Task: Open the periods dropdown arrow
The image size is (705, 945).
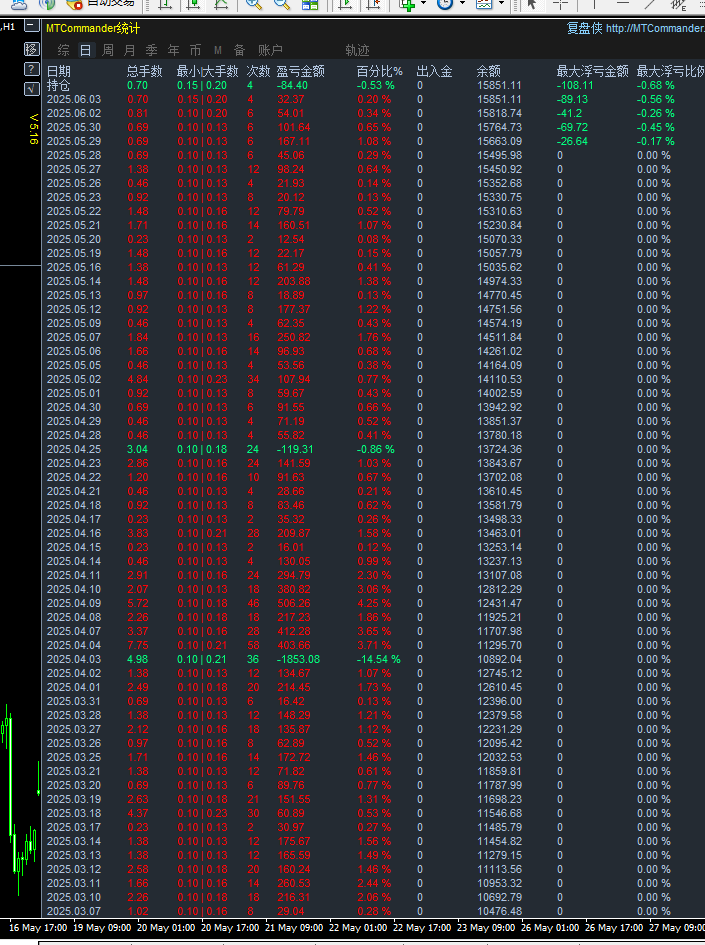Action: (x=462, y=4)
